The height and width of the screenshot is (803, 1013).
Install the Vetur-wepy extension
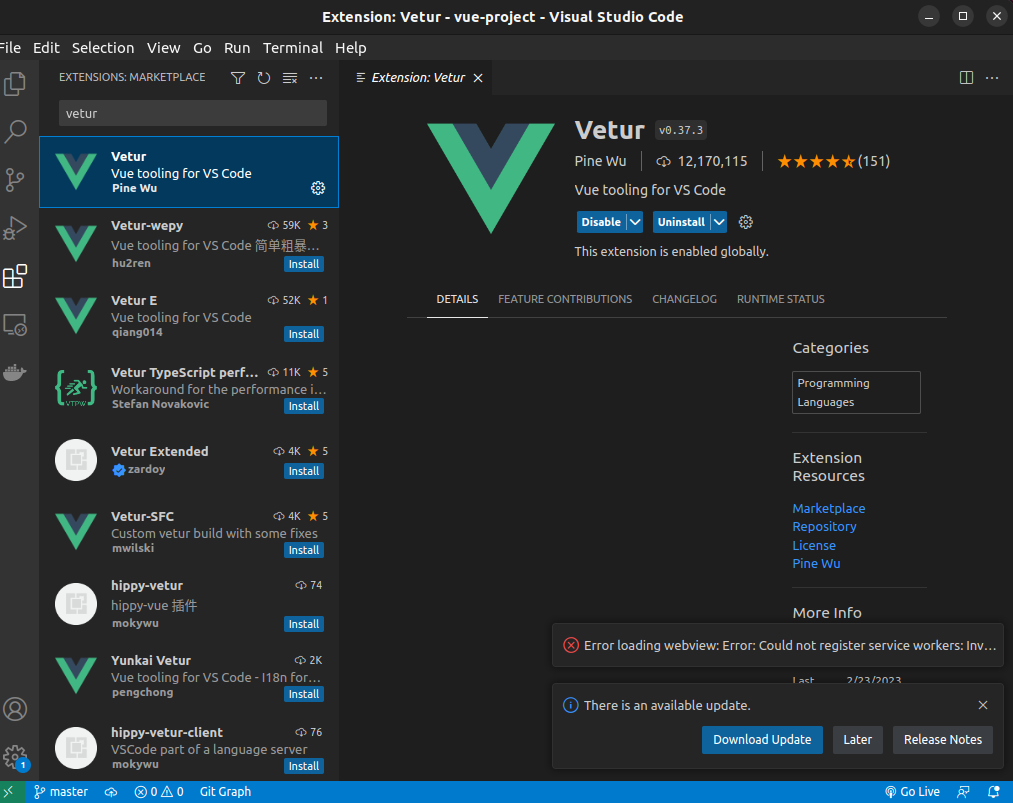click(304, 264)
